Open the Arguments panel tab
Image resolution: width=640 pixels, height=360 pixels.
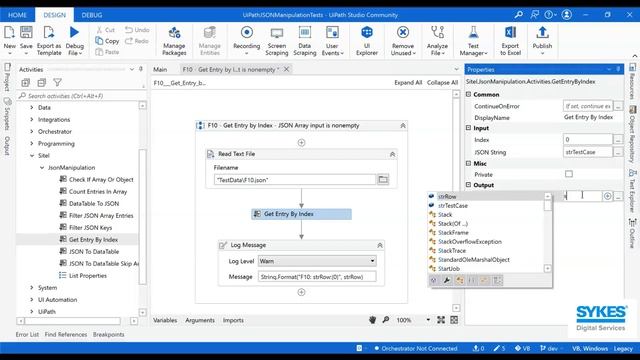click(x=200, y=320)
